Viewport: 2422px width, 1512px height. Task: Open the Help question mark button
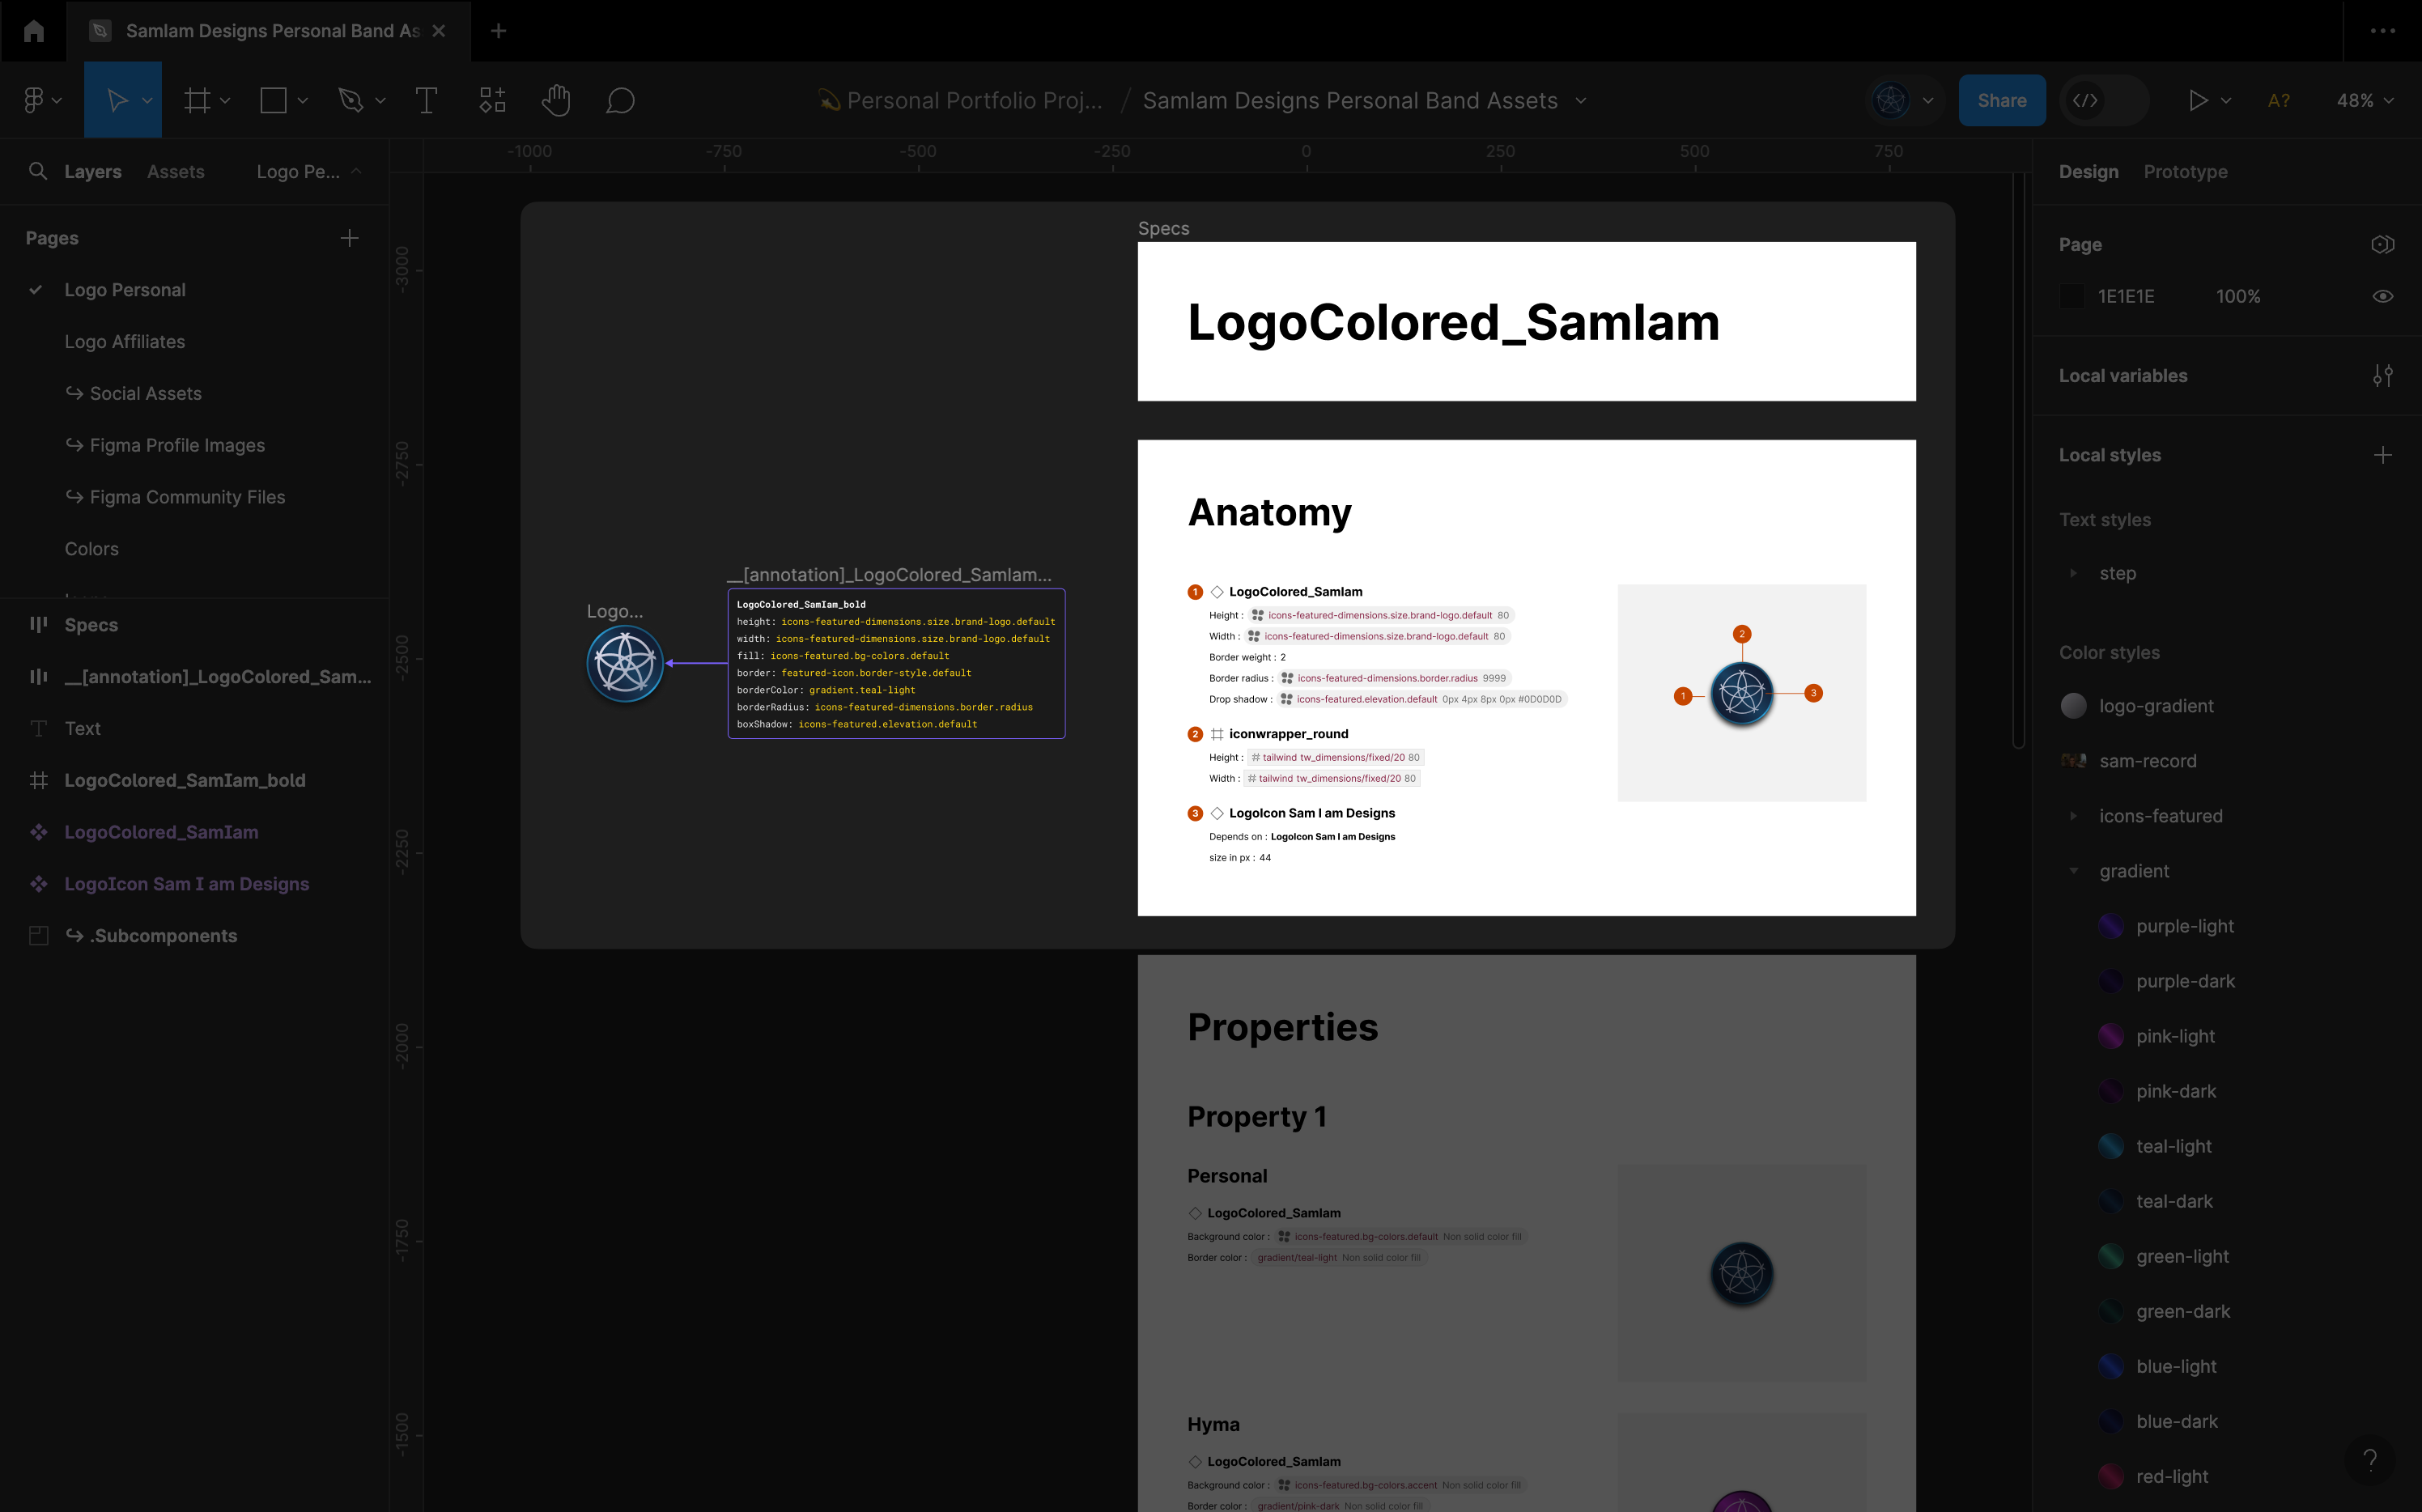coord(2369,1459)
